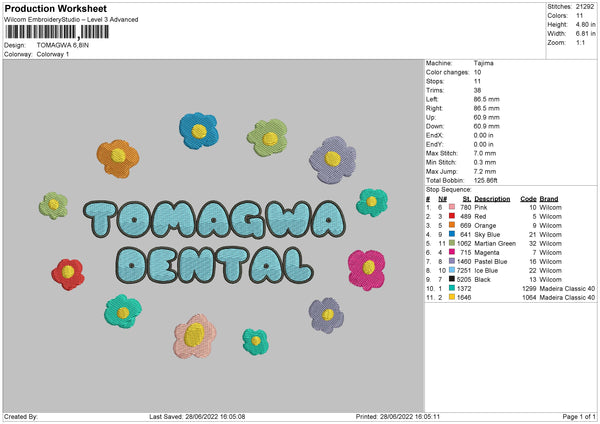Select the Sky Blue thread swatch
The width and height of the screenshot is (600, 424).
452,234
